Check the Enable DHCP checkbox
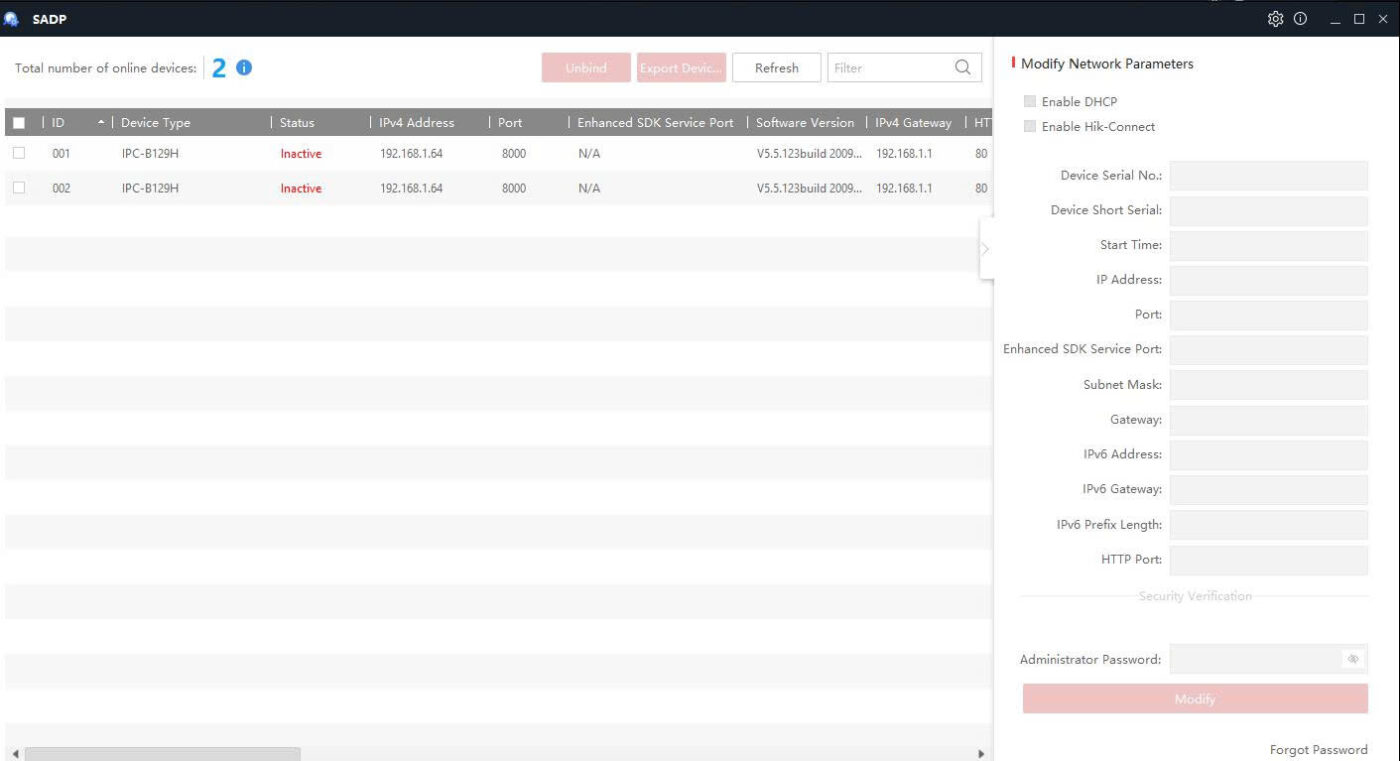 [x=1030, y=102]
